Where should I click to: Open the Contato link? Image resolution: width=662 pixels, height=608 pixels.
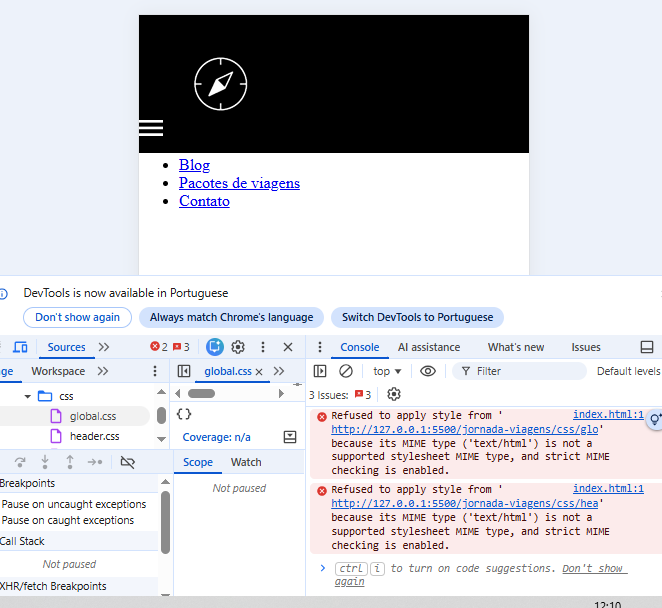[204, 201]
